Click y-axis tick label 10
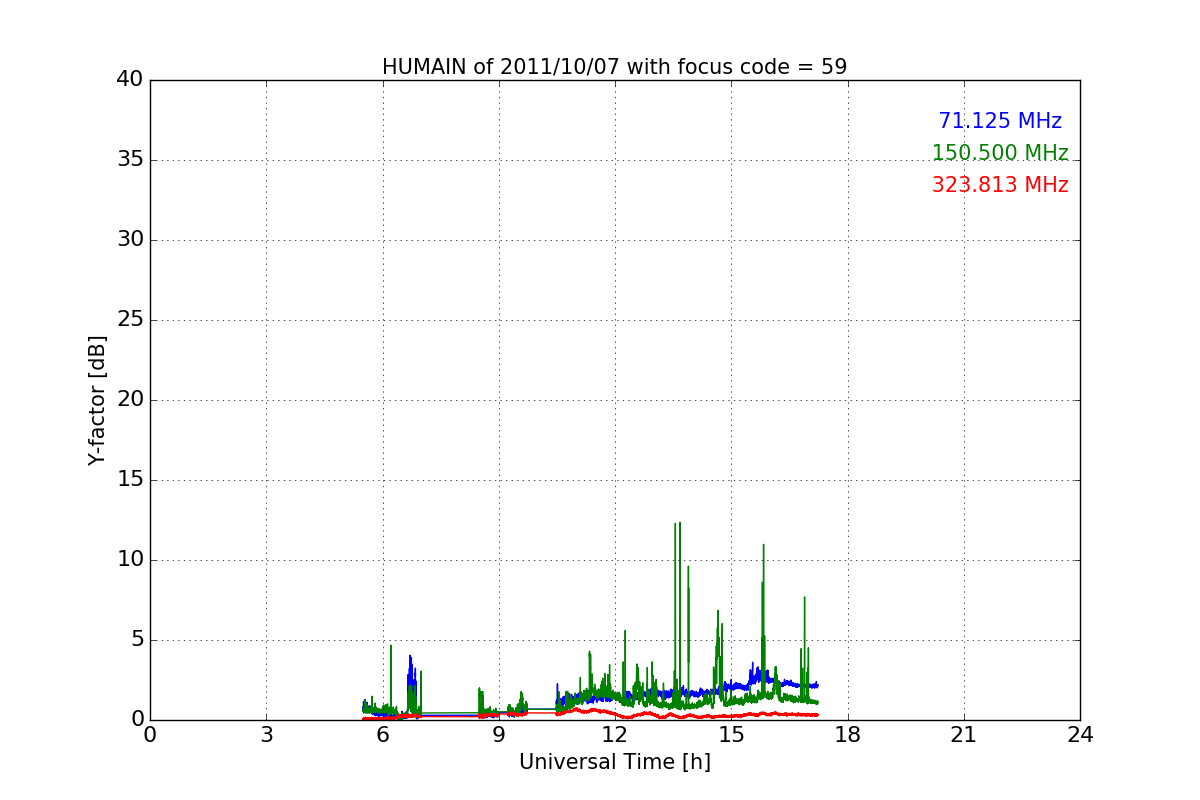Screen dimensions: 1200x800 click(x=130, y=560)
